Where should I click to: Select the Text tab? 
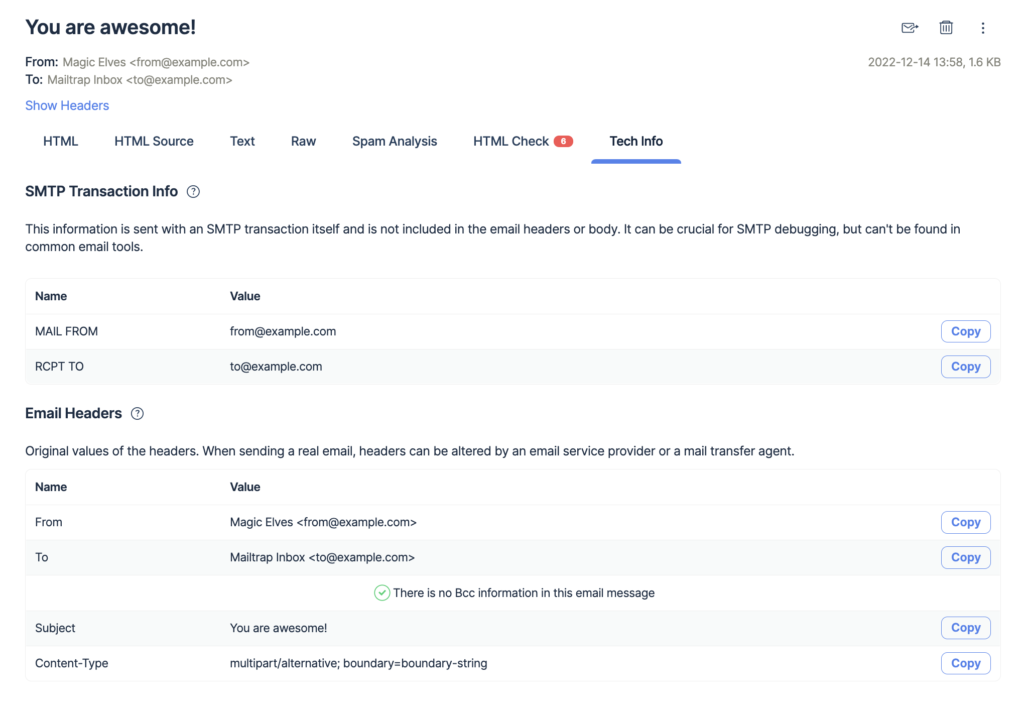pos(241,141)
